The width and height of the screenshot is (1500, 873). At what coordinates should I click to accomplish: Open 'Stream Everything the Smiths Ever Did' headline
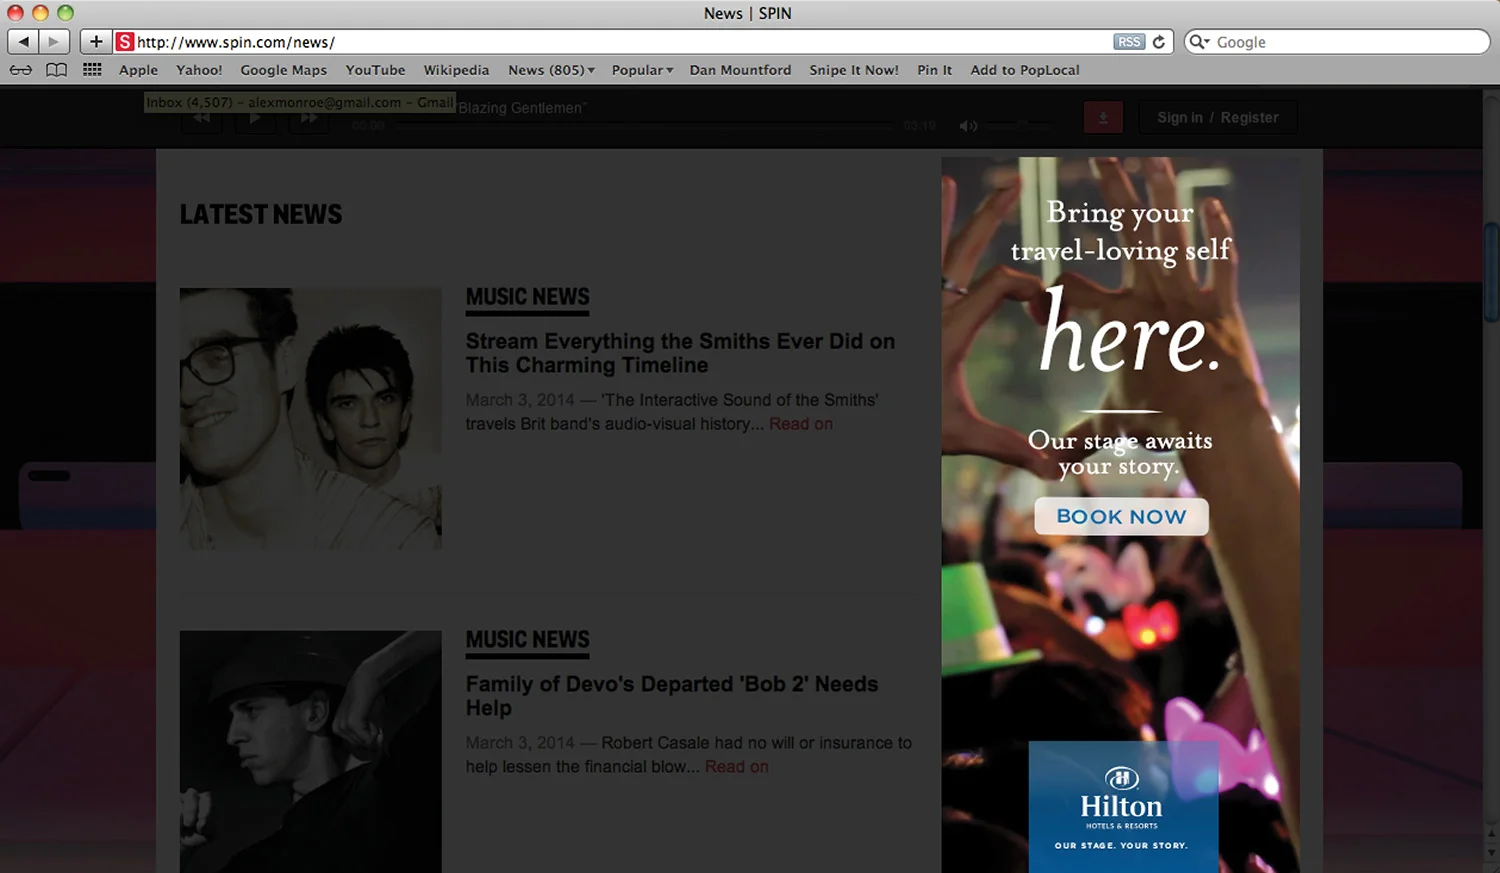[x=680, y=353]
